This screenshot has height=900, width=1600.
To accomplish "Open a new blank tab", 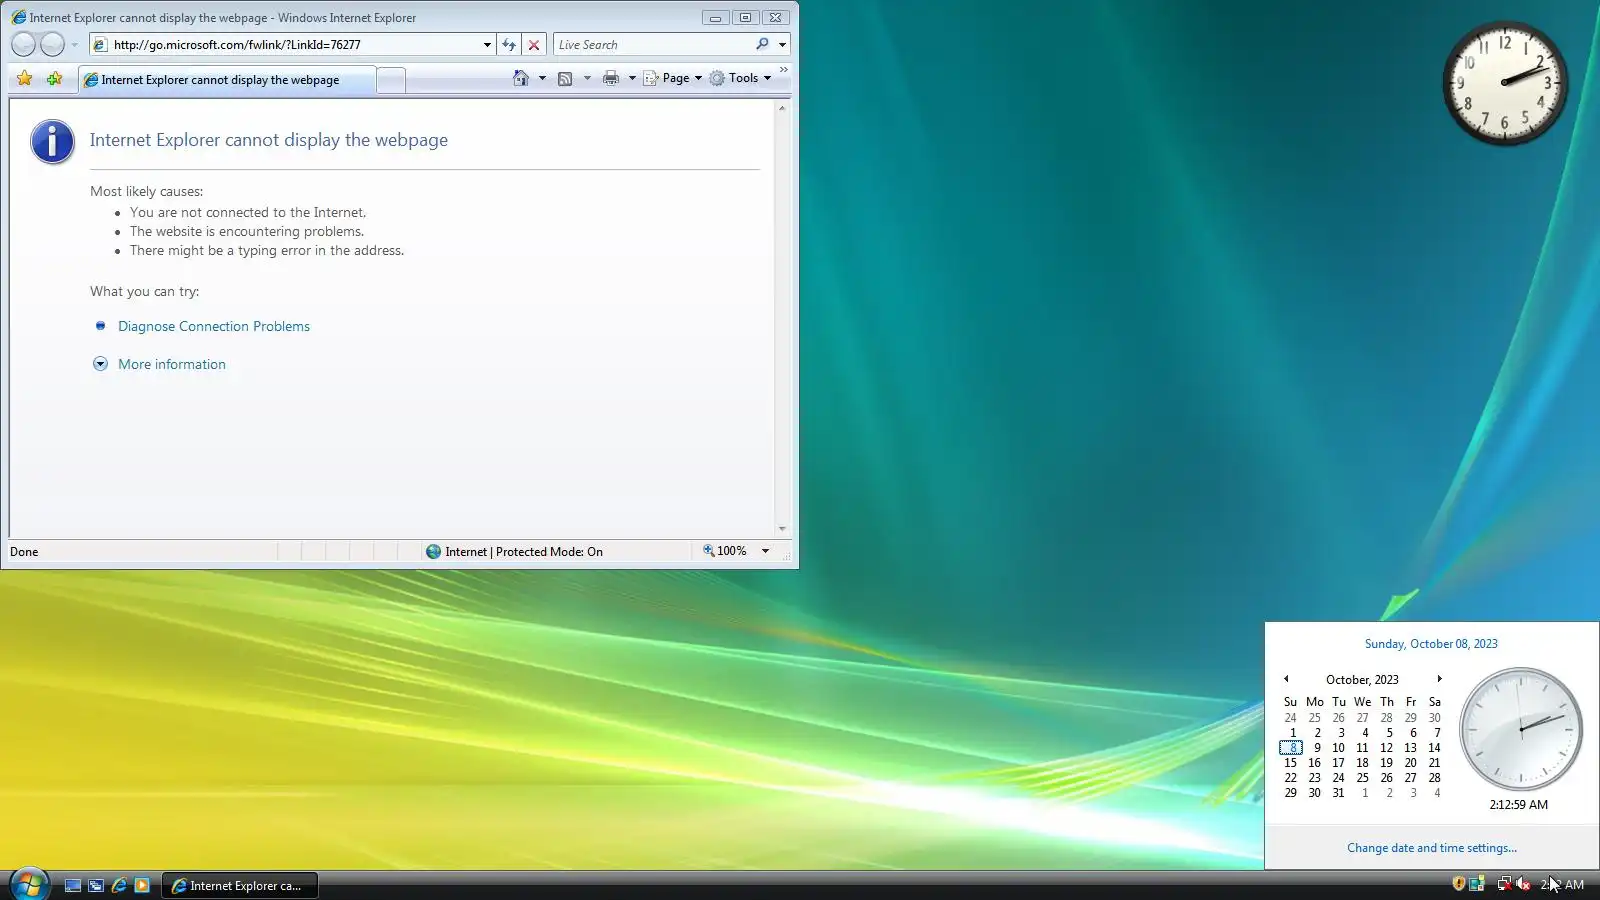I will click(x=391, y=80).
